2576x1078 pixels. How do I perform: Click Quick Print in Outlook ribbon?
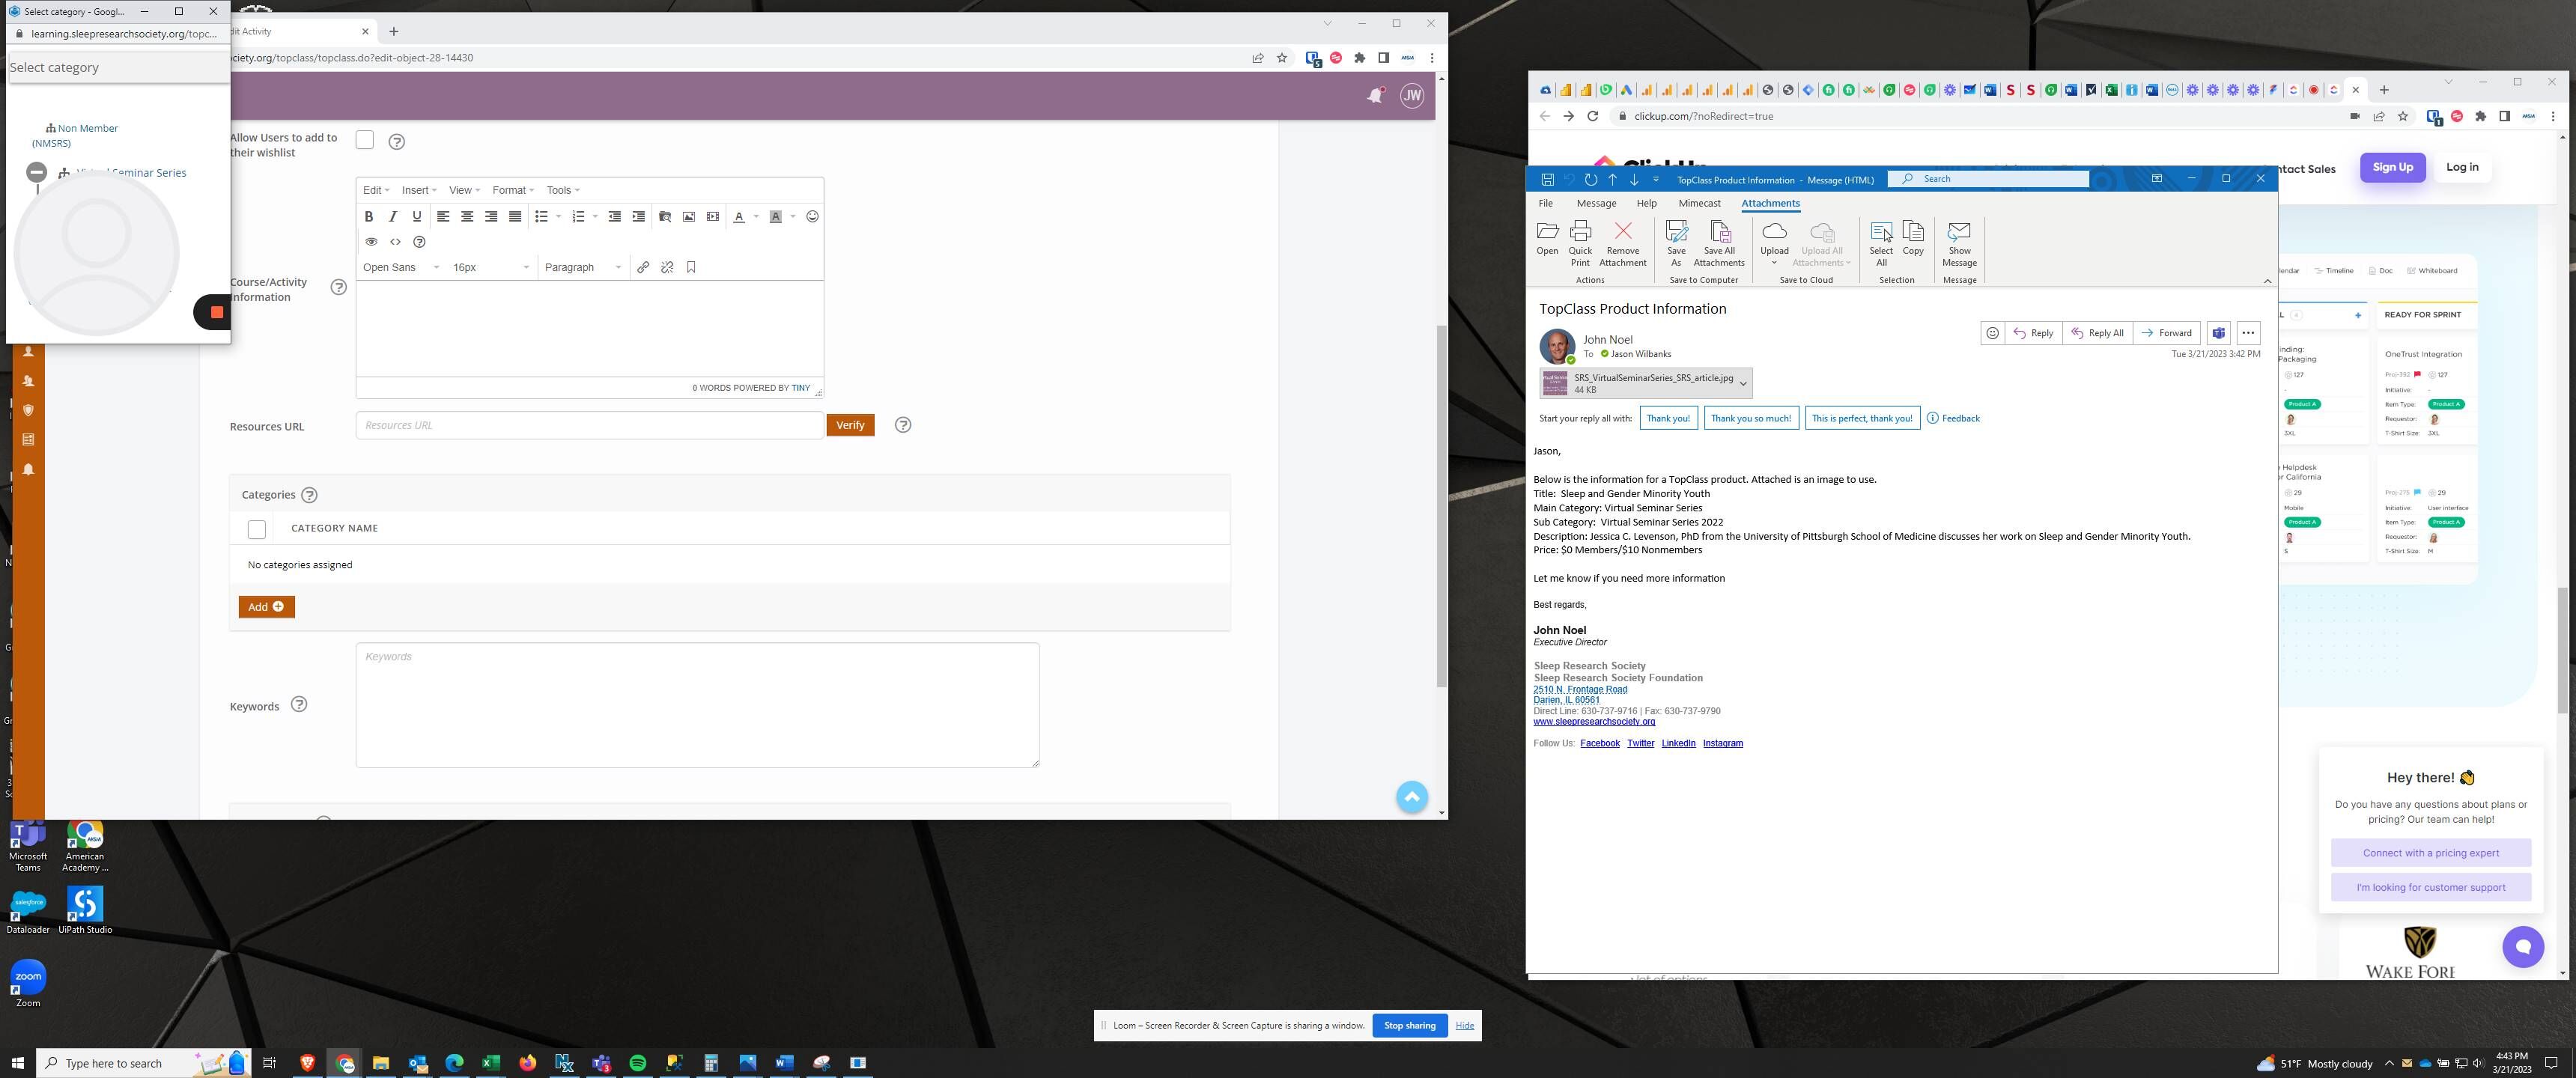[x=1580, y=243]
